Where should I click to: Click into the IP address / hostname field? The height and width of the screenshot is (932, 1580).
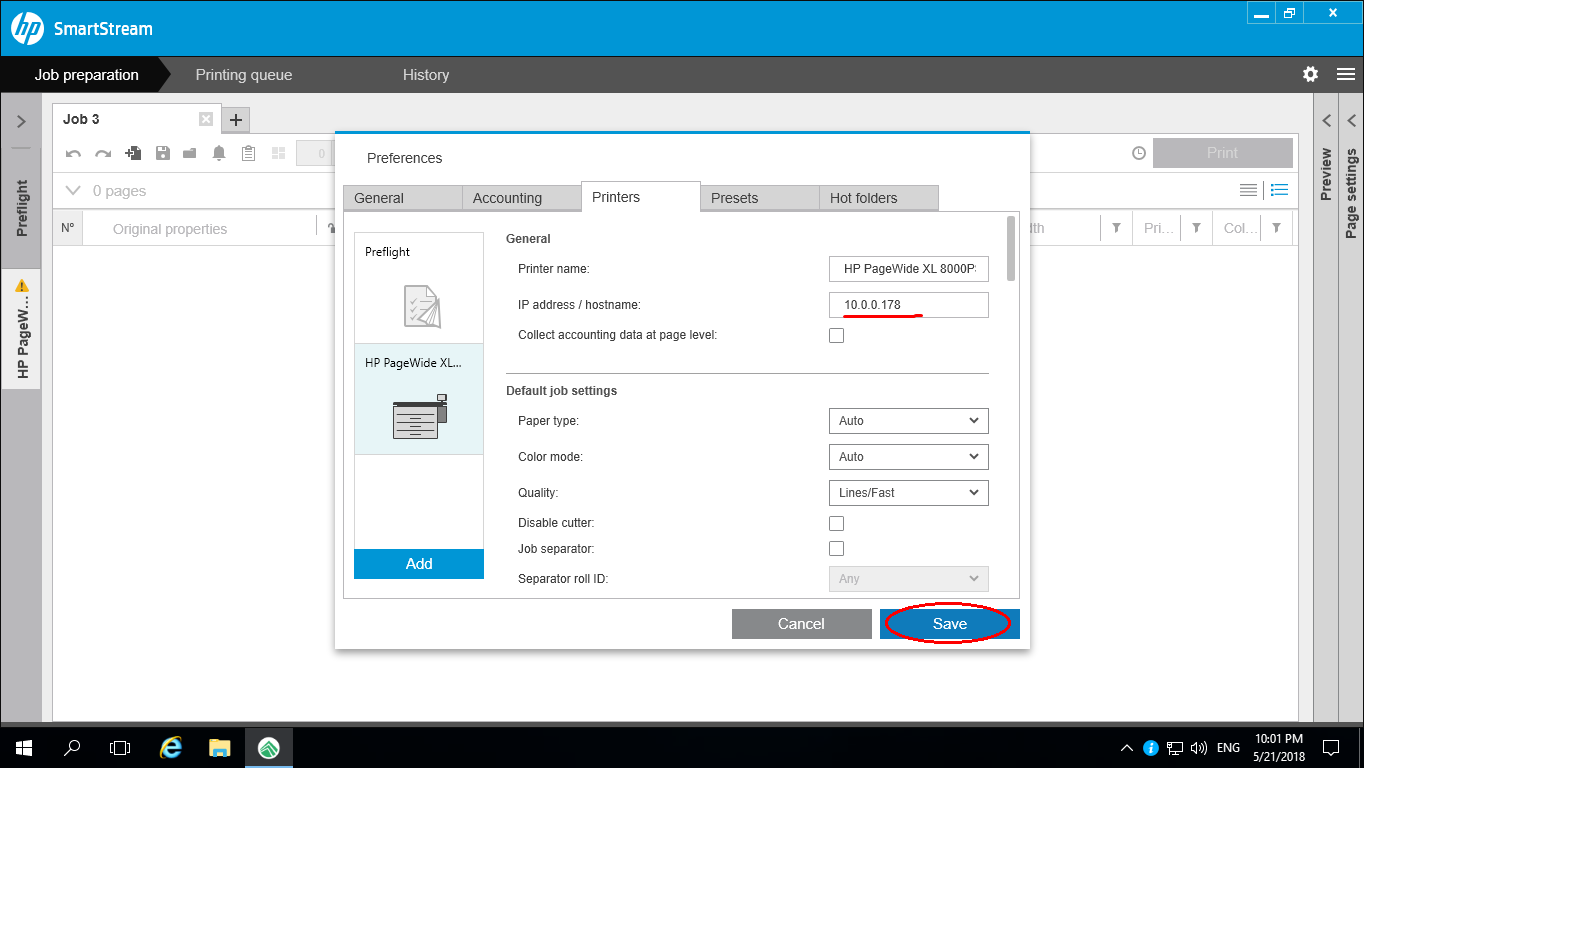[908, 305]
